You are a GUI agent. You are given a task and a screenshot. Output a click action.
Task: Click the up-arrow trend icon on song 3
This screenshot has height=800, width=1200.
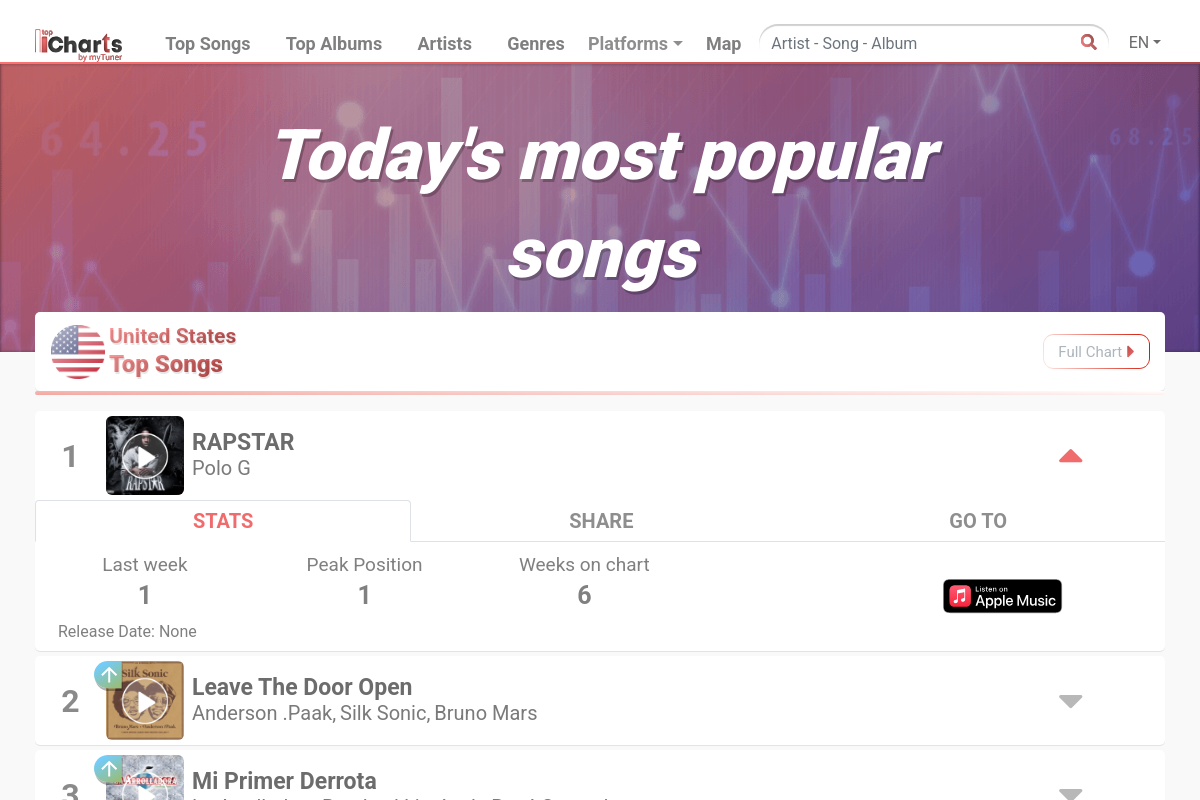(x=108, y=769)
